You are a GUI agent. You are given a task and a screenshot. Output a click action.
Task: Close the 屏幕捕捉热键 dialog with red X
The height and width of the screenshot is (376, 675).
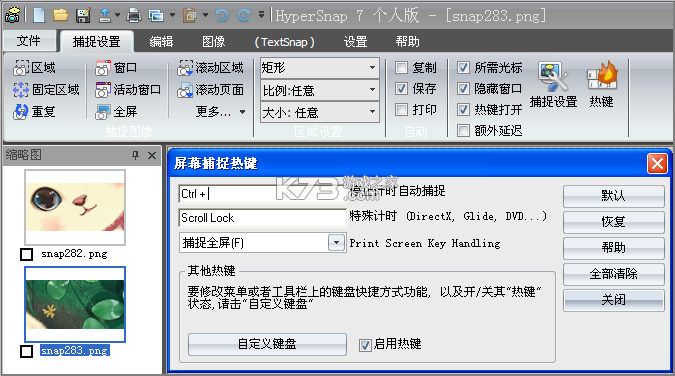(x=657, y=164)
